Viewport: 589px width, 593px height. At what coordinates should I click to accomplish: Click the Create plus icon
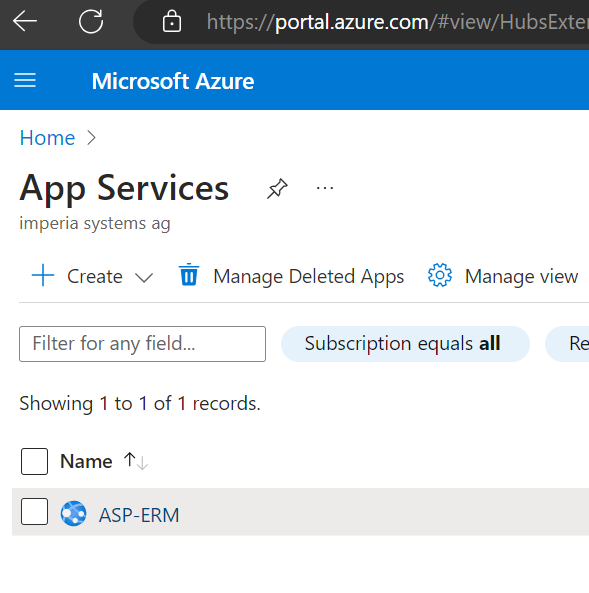[43, 275]
